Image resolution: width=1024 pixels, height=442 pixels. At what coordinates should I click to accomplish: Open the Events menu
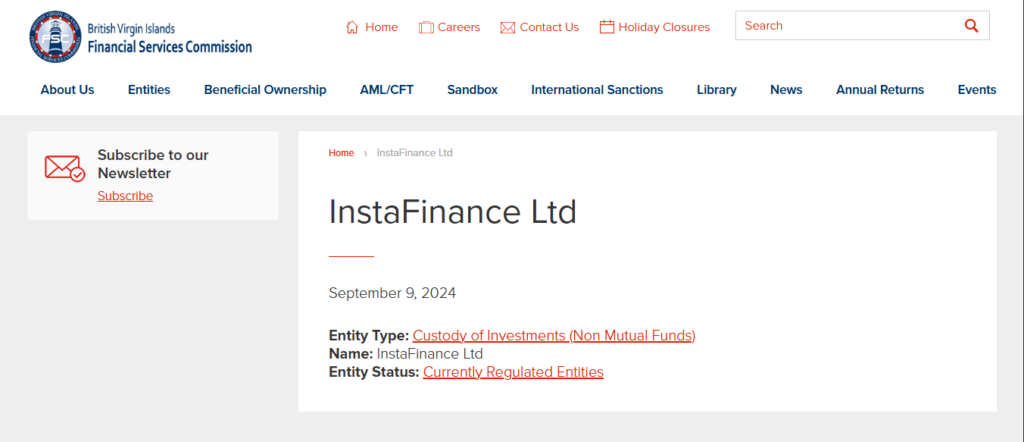coord(977,90)
